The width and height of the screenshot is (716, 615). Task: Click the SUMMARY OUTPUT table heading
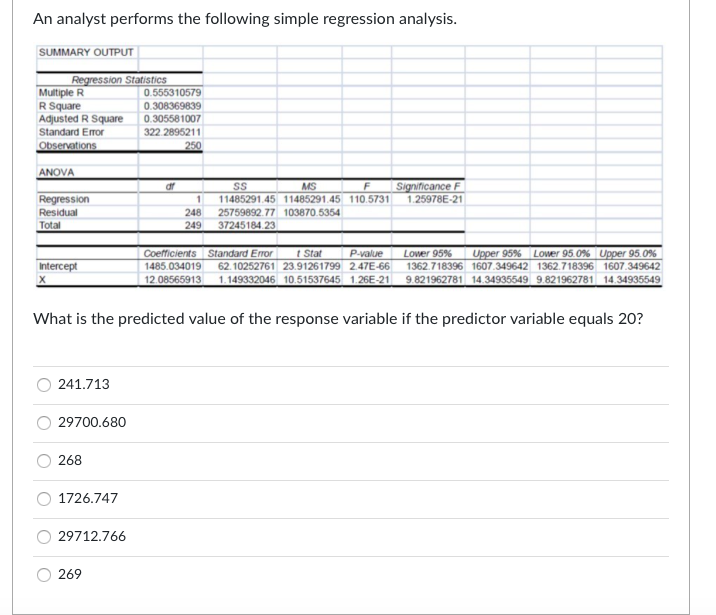click(x=86, y=53)
